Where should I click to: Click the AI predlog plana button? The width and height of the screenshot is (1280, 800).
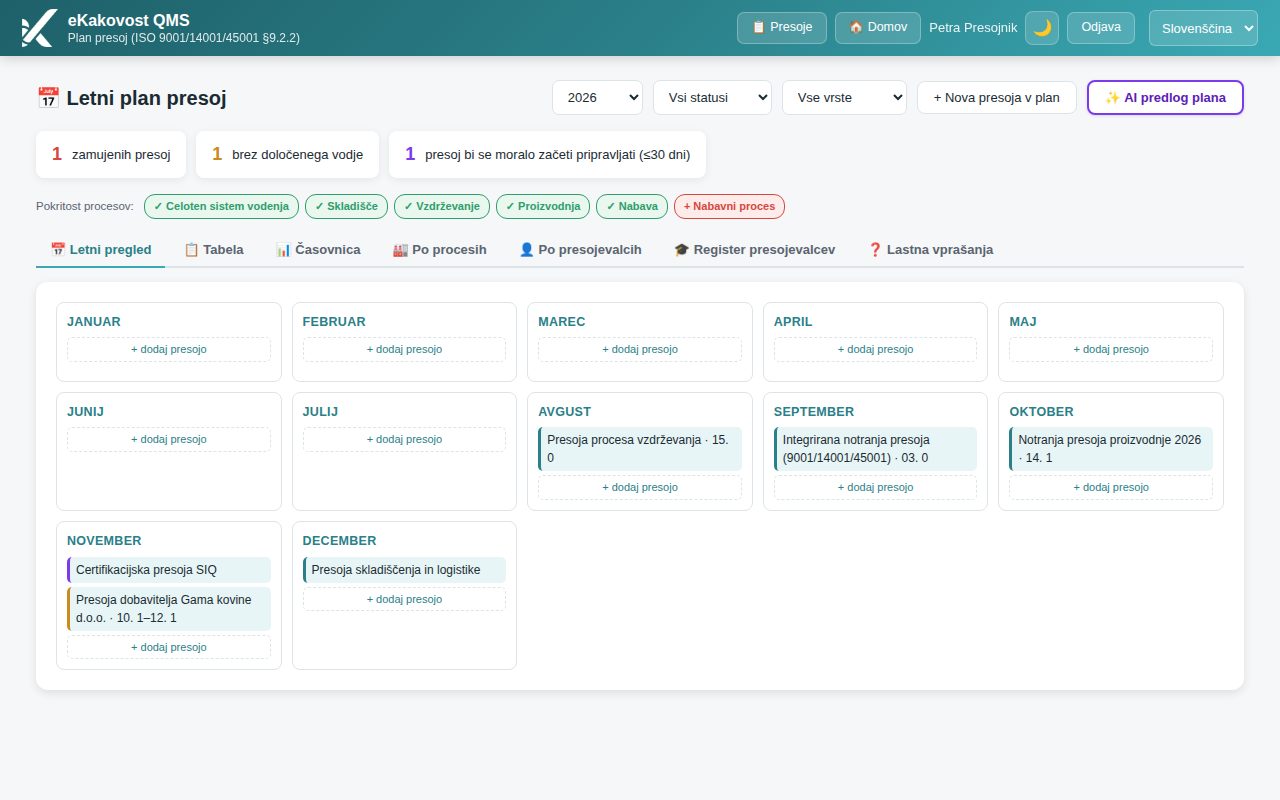click(x=1165, y=98)
